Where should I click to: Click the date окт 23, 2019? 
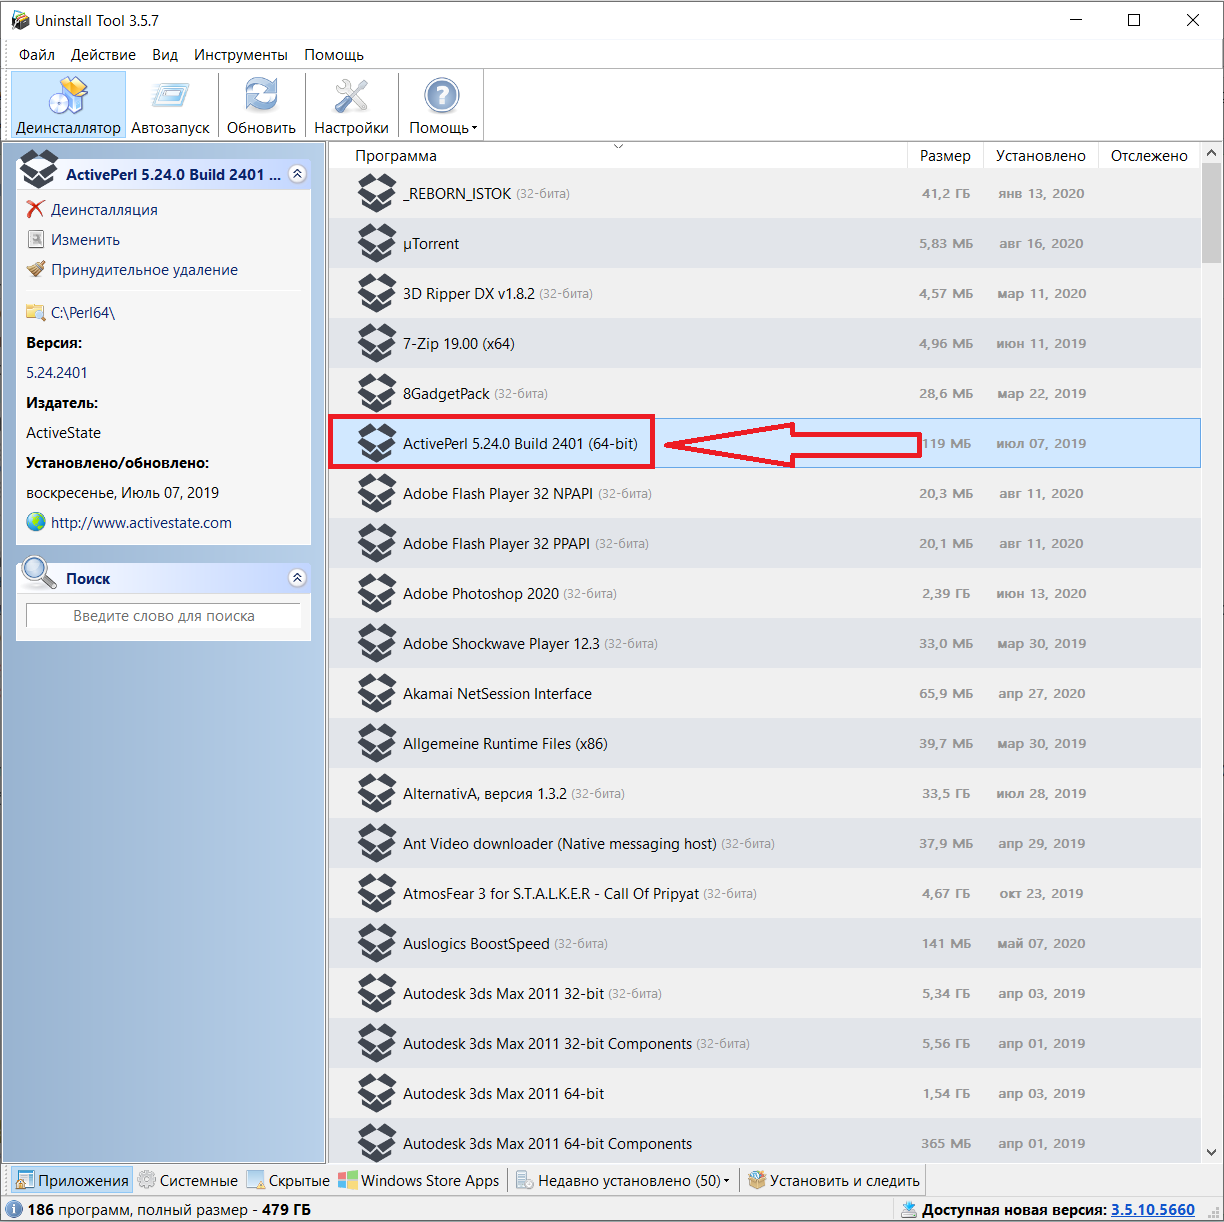pos(1041,894)
